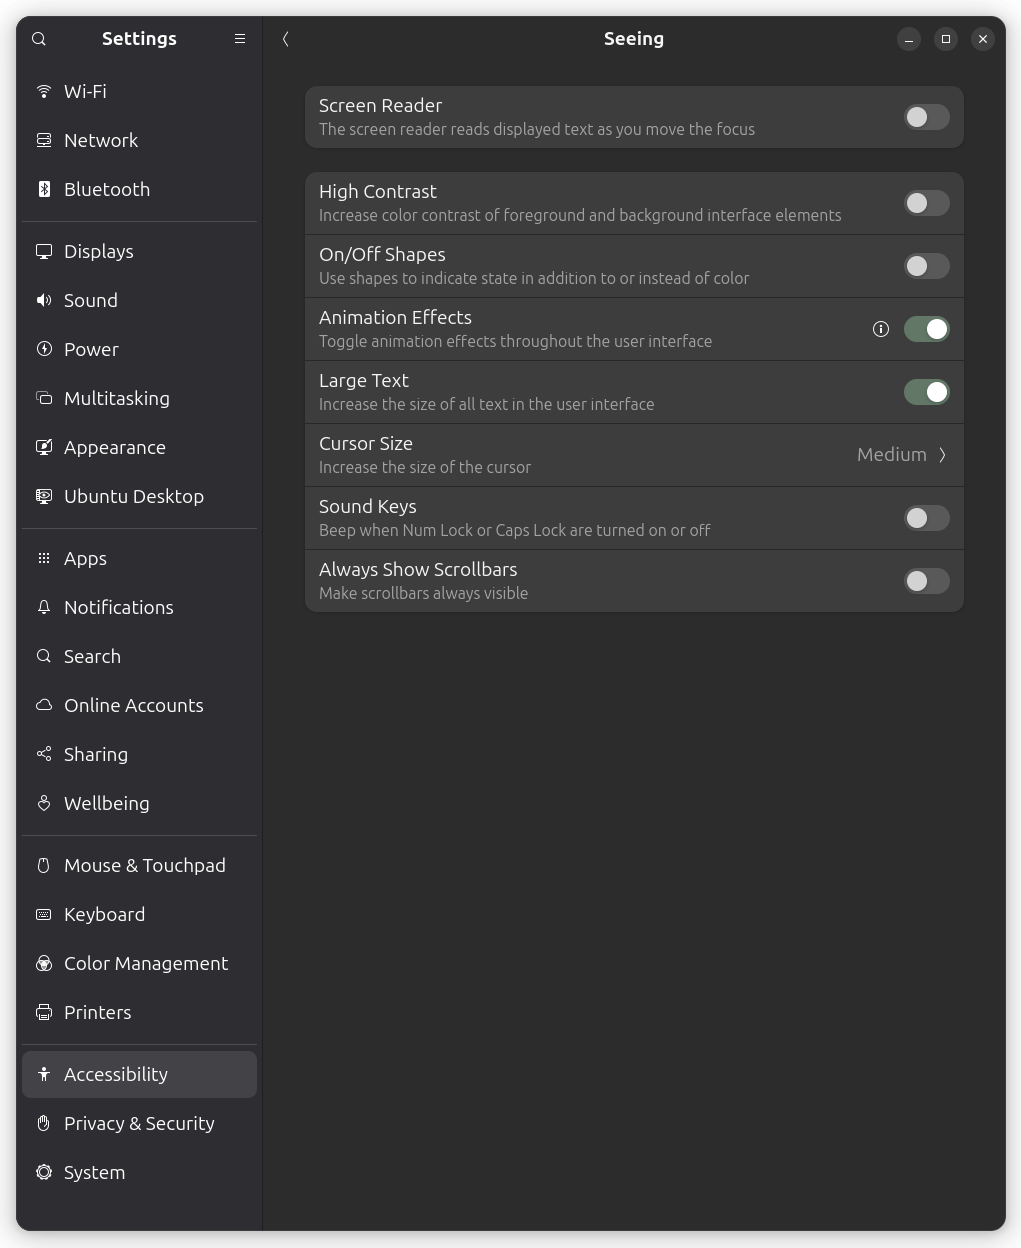The image size is (1021, 1248).
Task: Click the Printers icon in sidebar
Action: coord(44,1012)
